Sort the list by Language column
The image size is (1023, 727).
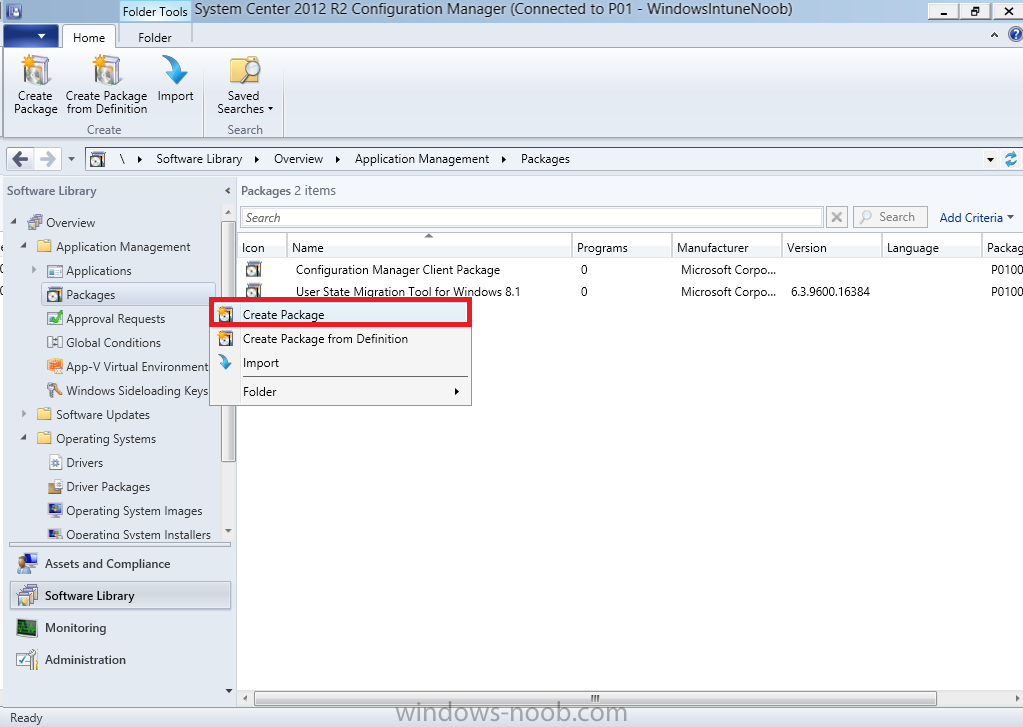pyautogui.click(x=932, y=247)
